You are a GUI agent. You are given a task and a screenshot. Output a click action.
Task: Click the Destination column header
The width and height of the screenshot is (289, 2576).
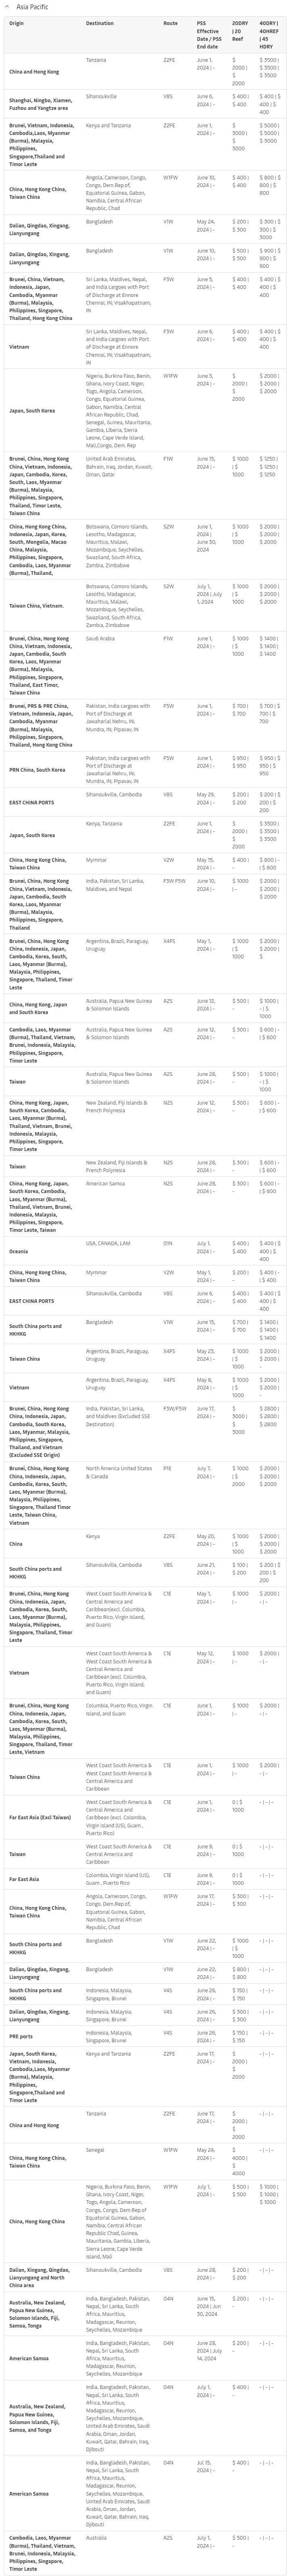coord(100,23)
